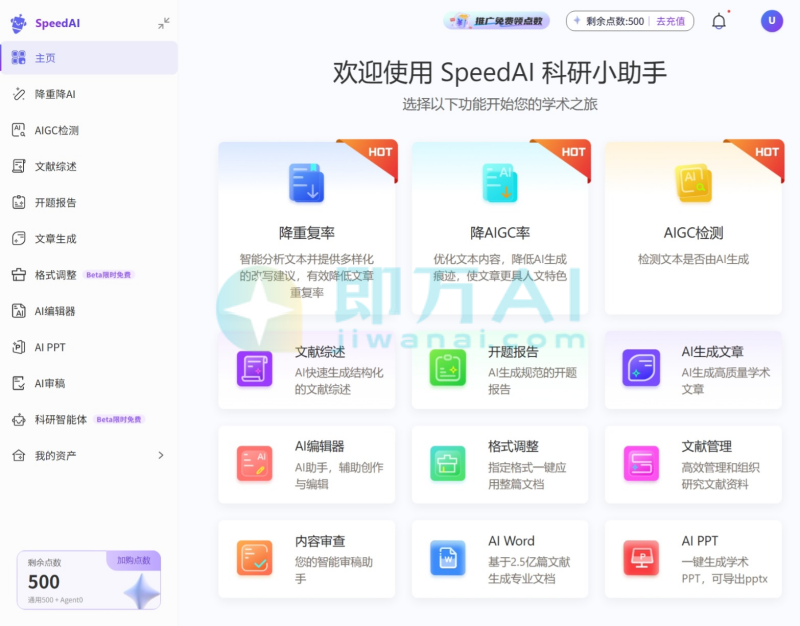
Task: Click the U user avatar
Action: tap(771, 21)
